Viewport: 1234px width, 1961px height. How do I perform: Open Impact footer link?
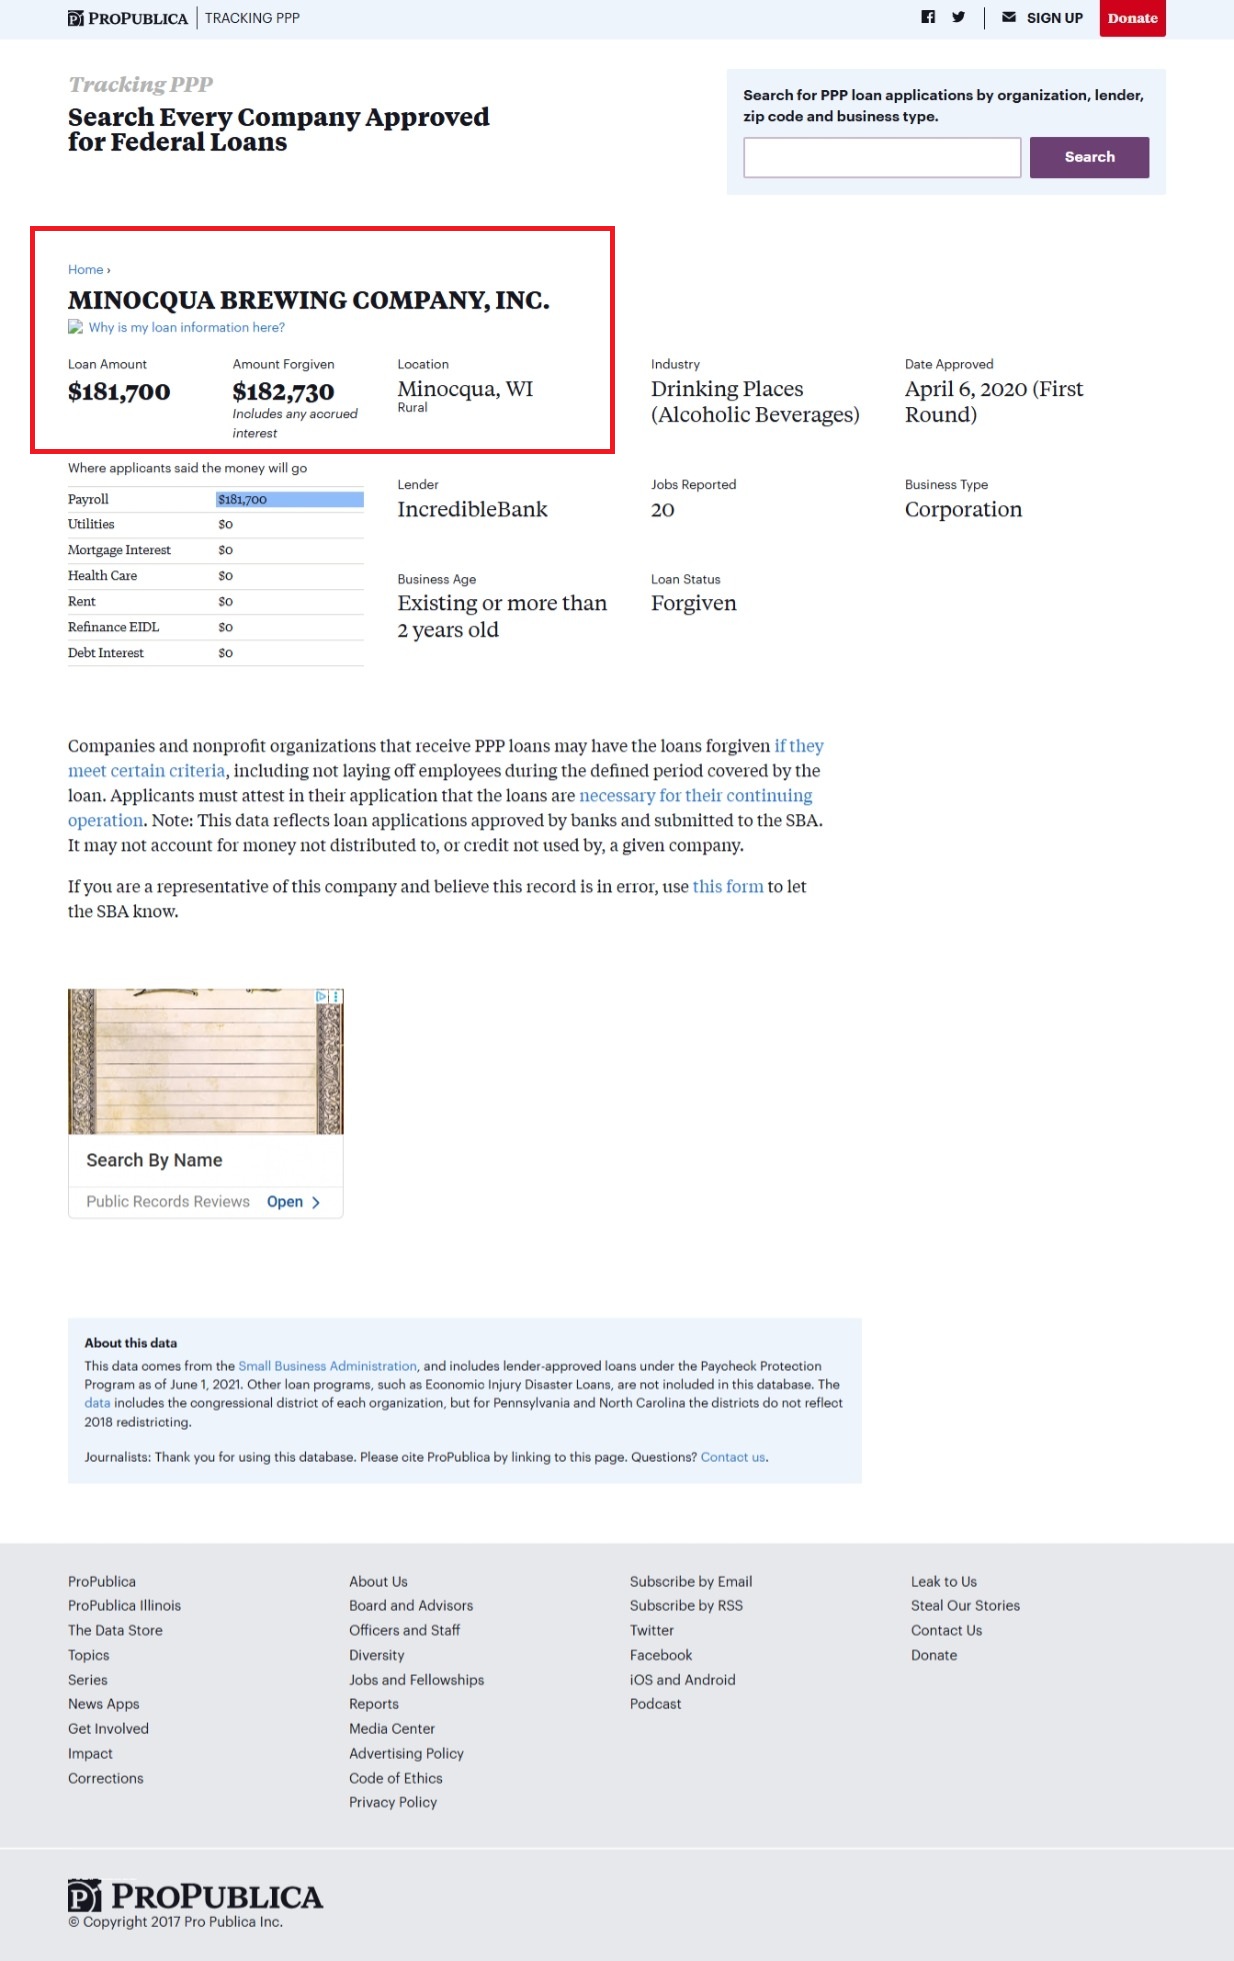(x=90, y=1753)
